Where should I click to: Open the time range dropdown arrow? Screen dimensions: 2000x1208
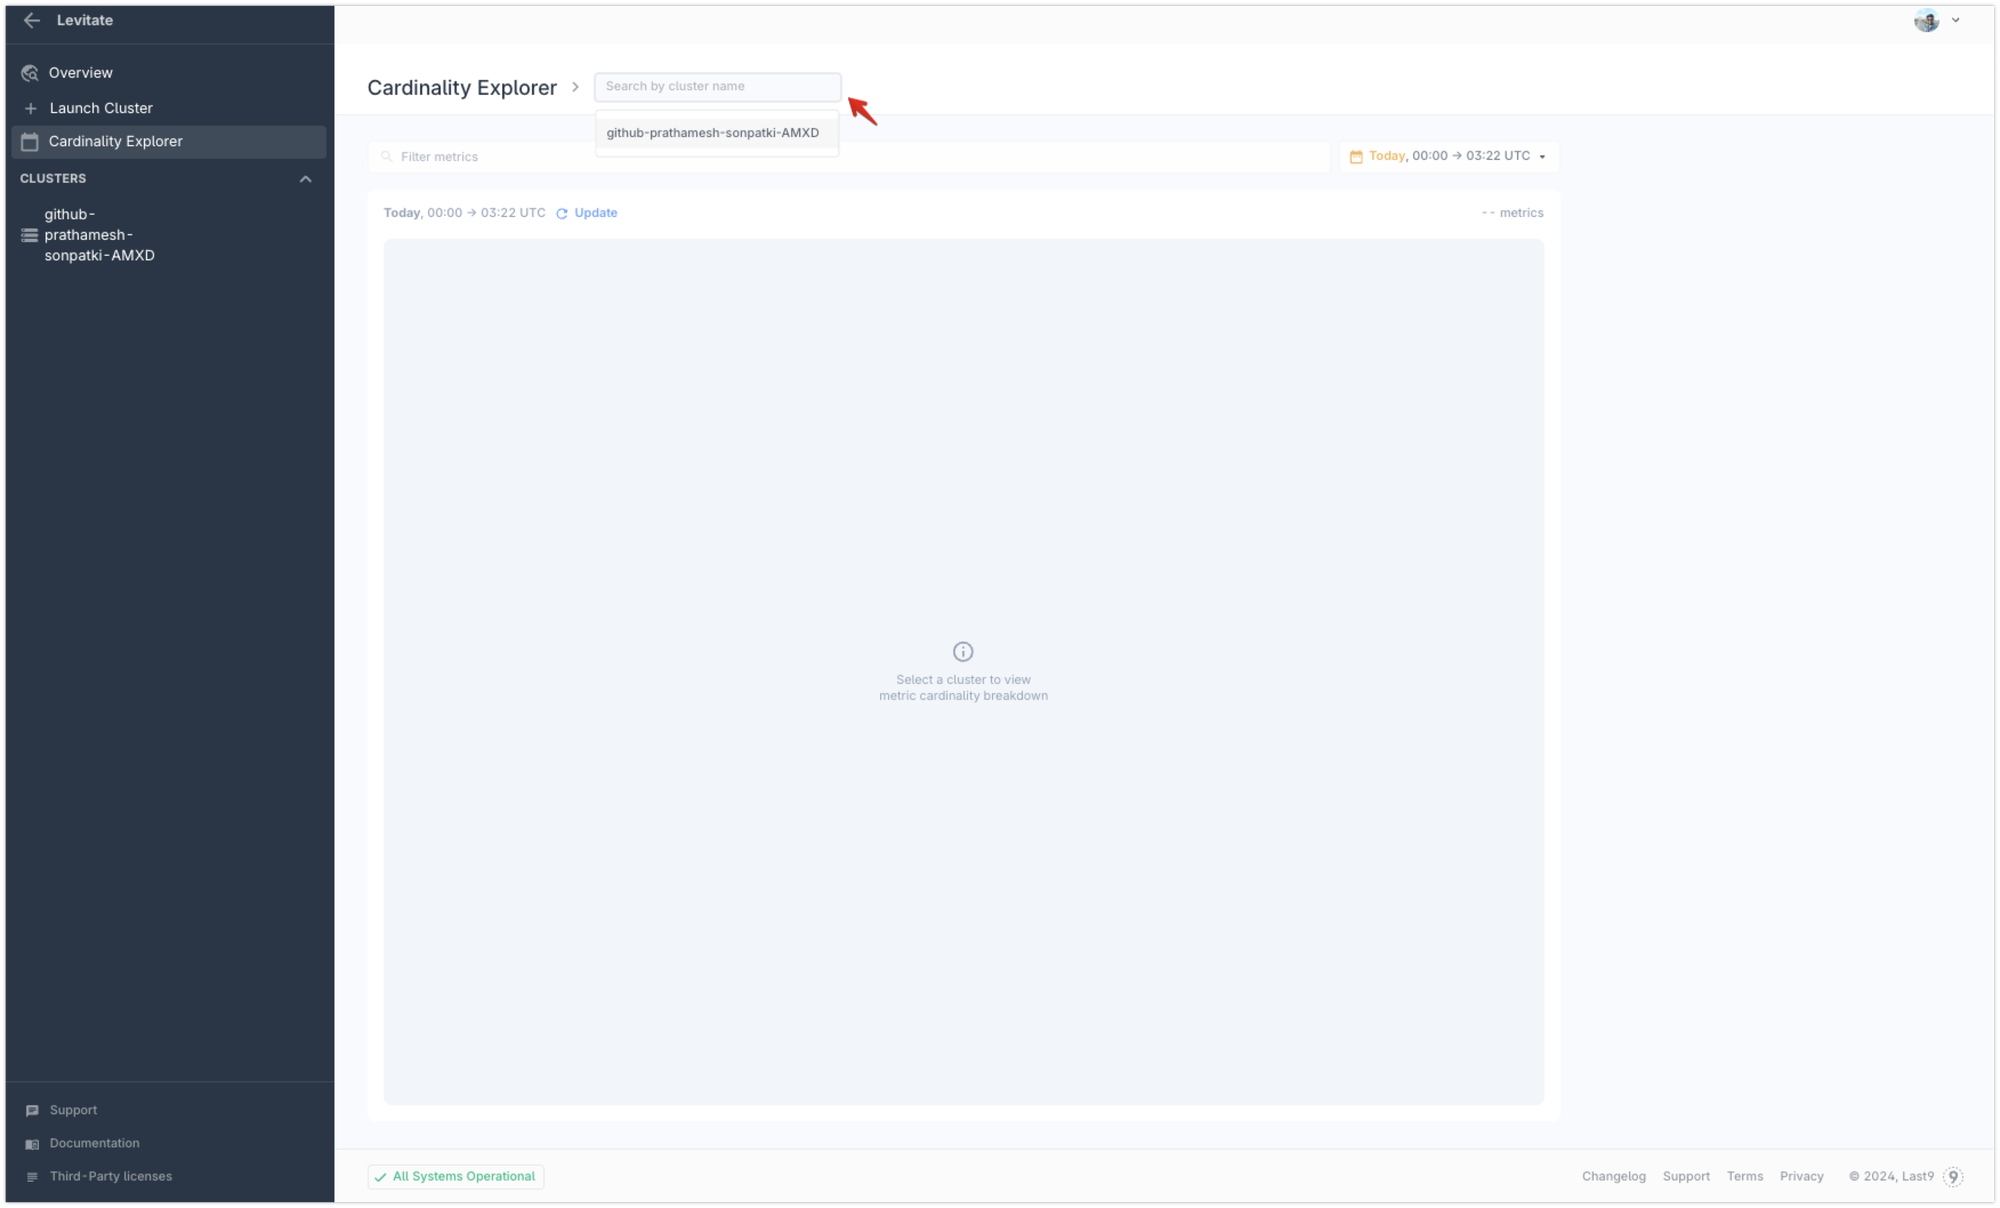(1543, 156)
